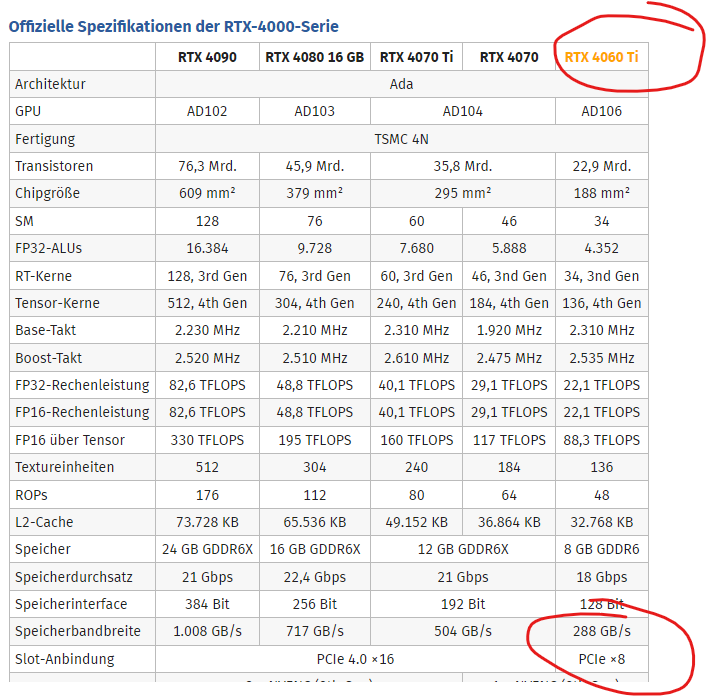Select the "16.384" FP32-ALUs value
The image size is (707, 696).
pos(207,248)
